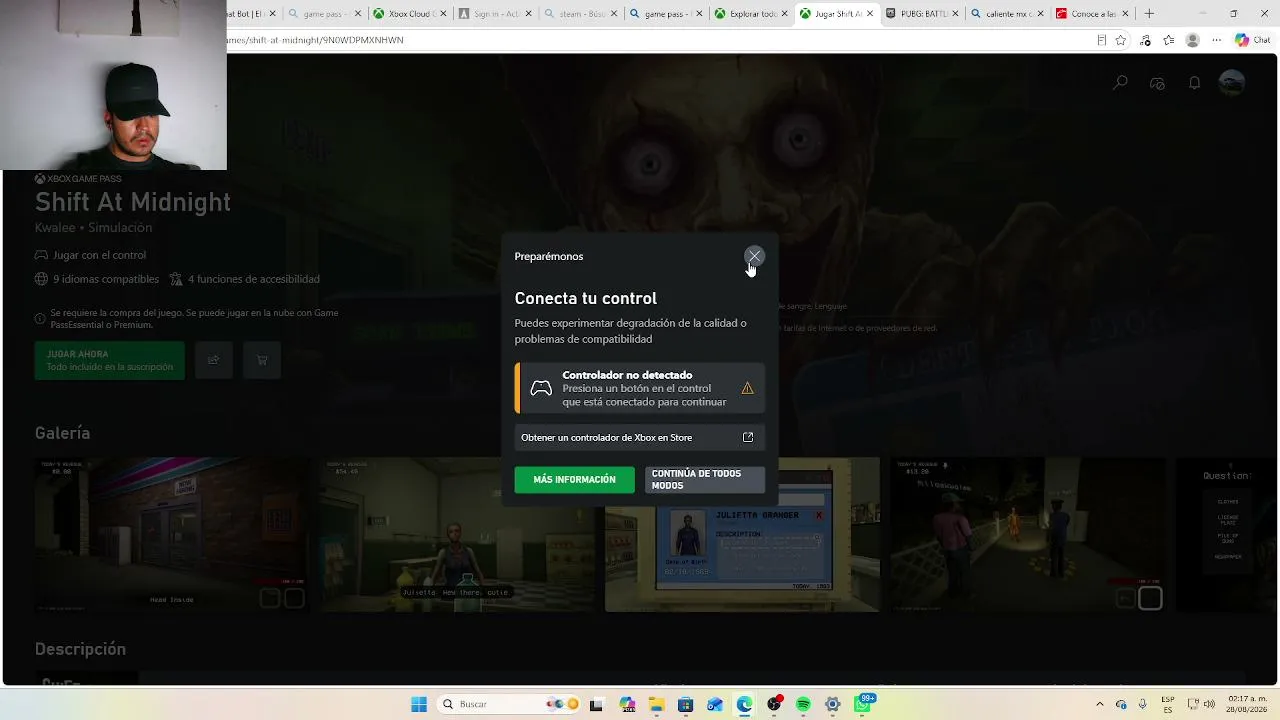Open the browser favorites list icon
Image resolution: width=1280 pixels, height=720 pixels.
click(x=1168, y=40)
